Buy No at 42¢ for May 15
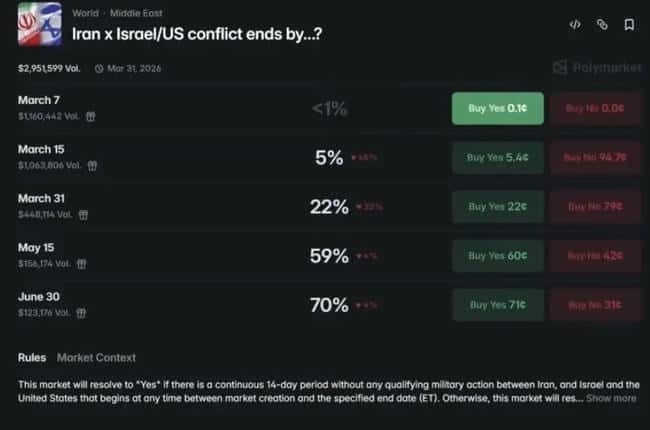 click(x=594, y=255)
